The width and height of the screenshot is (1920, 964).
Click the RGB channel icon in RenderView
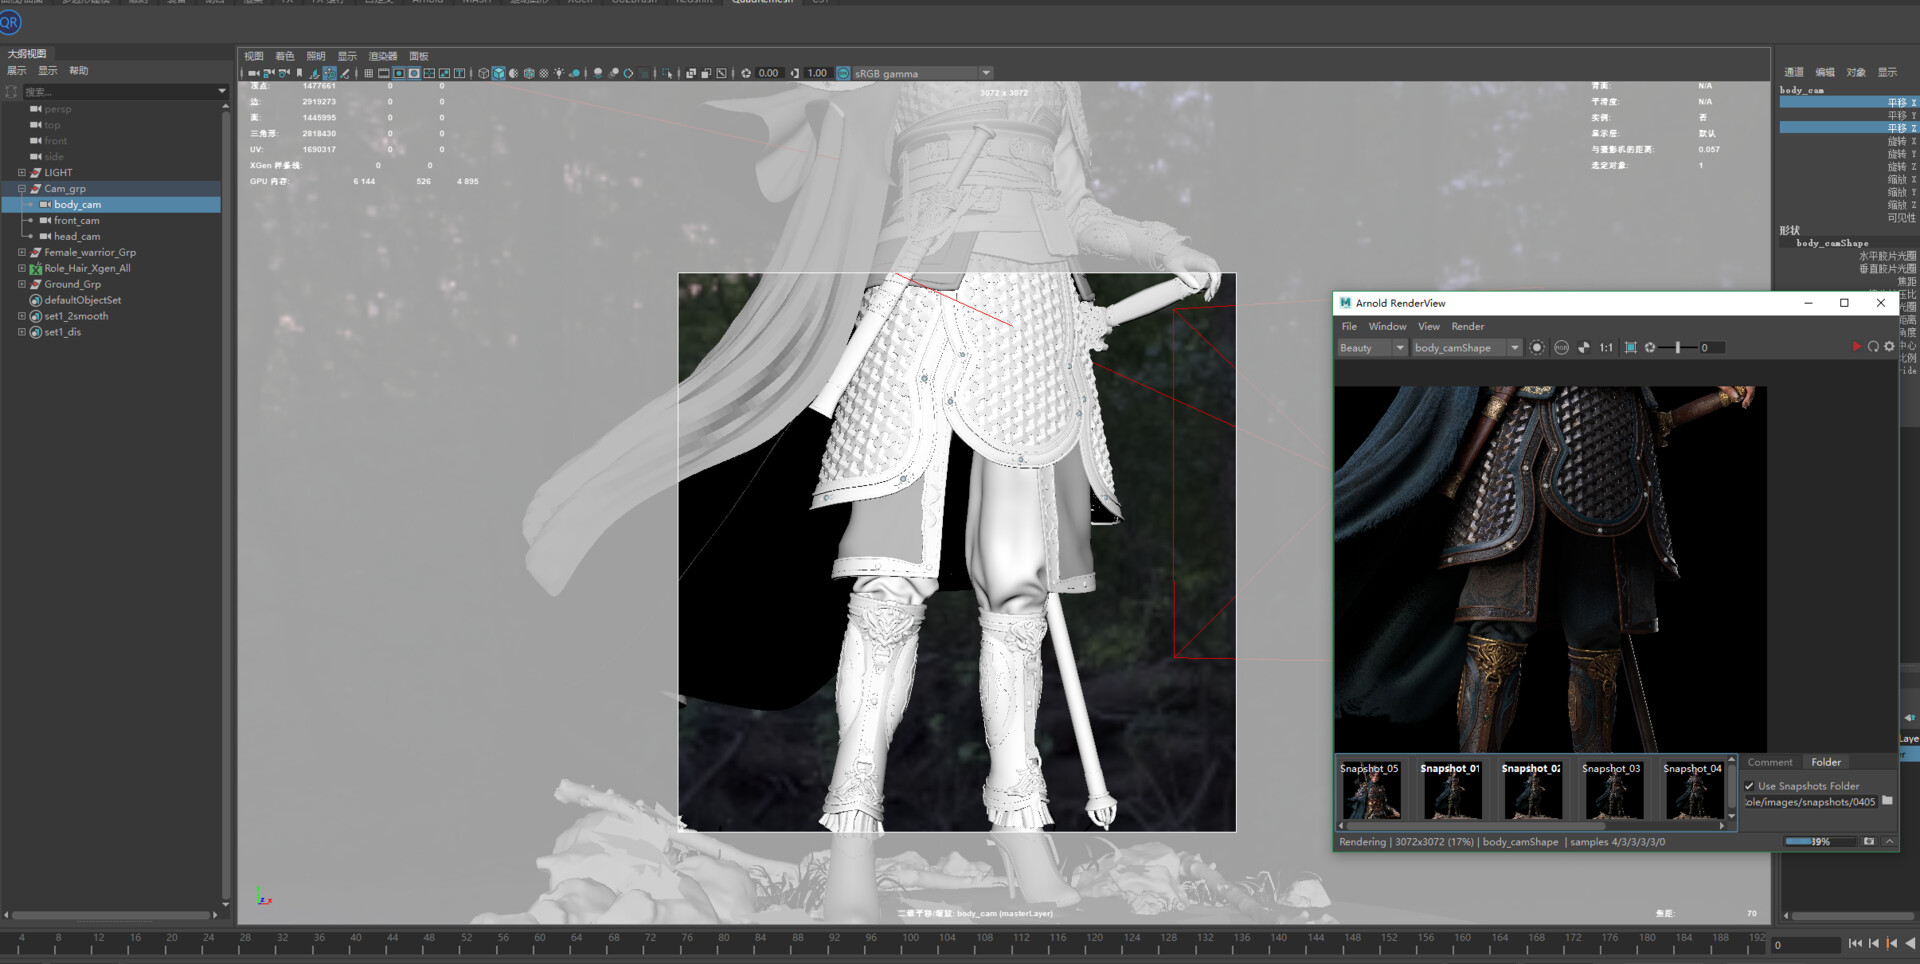coord(1561,348)
